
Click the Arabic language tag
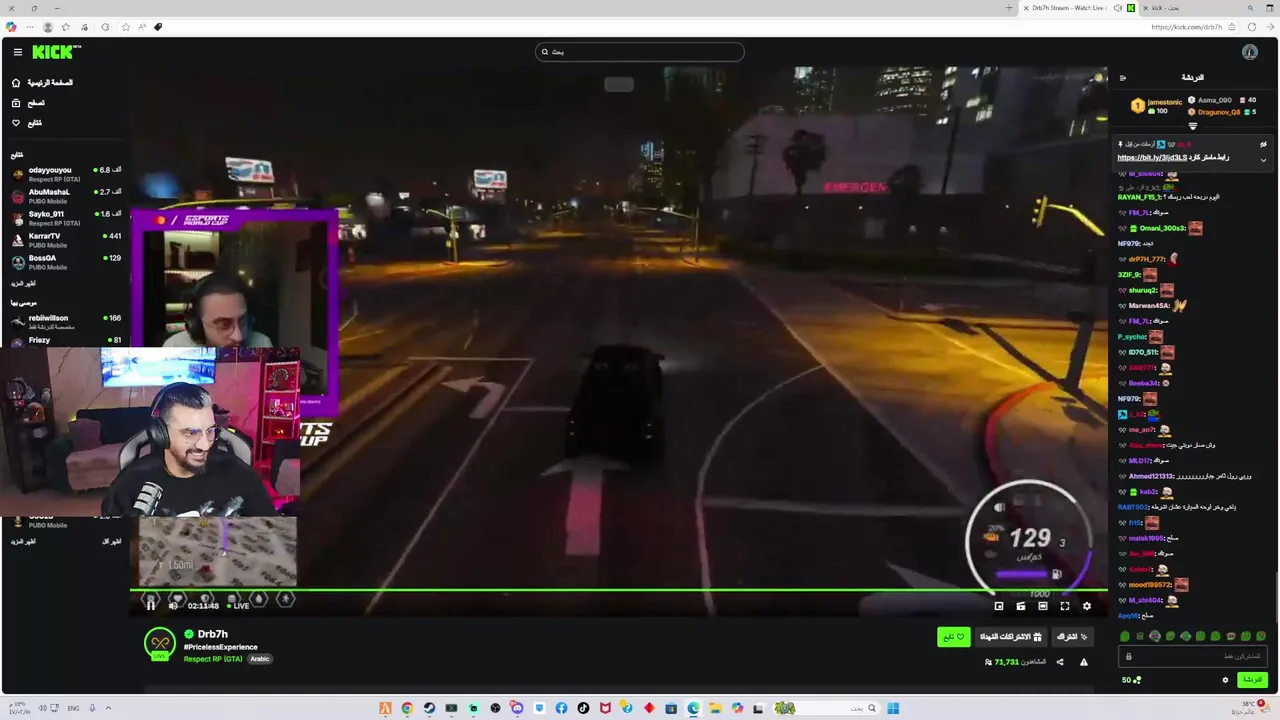coord(260,659)
